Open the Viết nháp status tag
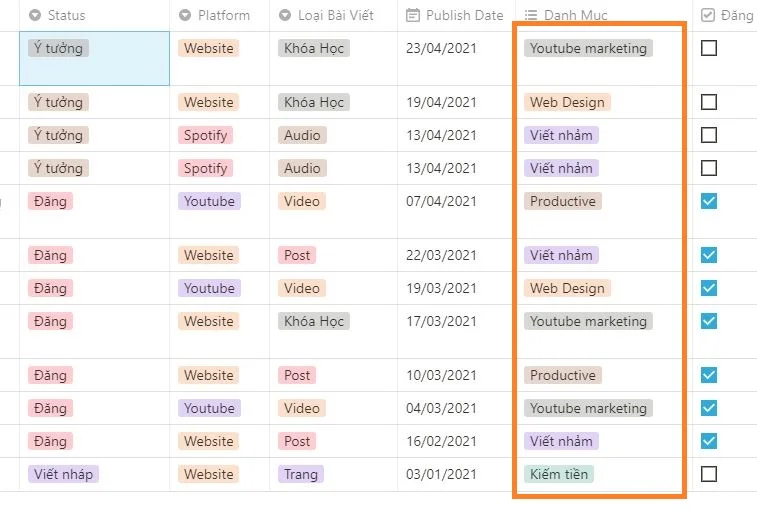 pyautogui.click(x=63, y=474)
